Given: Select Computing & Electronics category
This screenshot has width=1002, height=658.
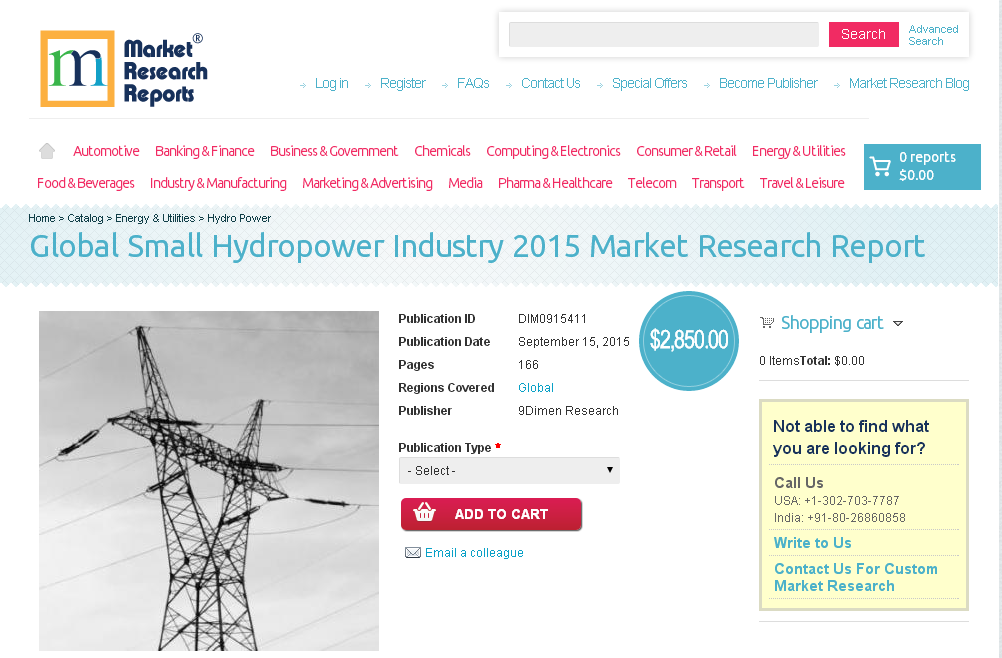Looking at the screenshot, I should [553, 151].
